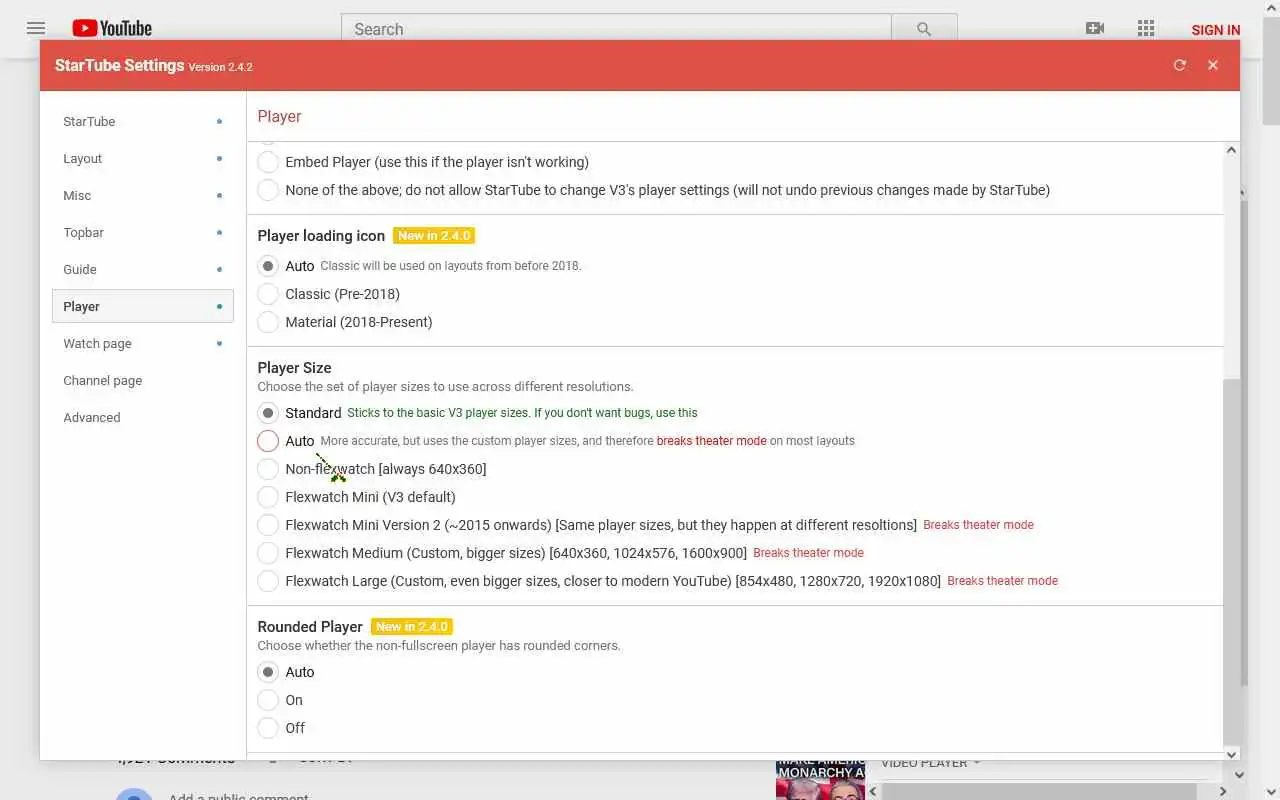Select Classic (Pre-2018) loading icon
Viewport: 1280px width, 800px height.
coord(268,294)
